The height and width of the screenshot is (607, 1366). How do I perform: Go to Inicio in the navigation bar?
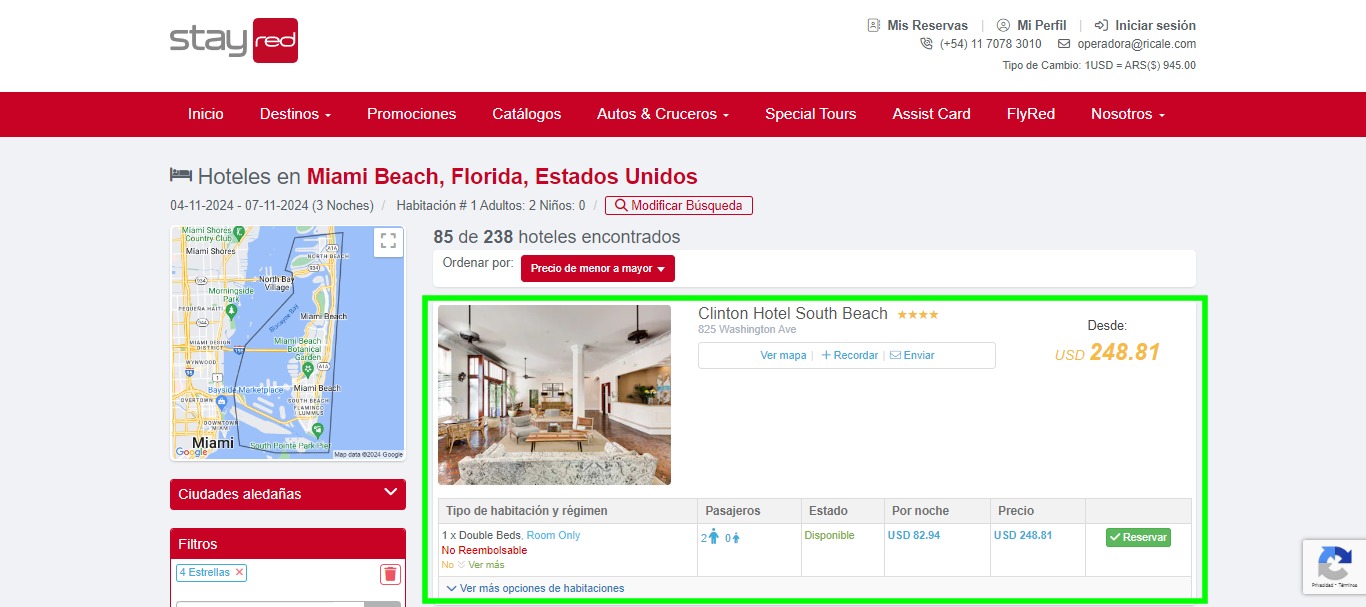(206, 114)
